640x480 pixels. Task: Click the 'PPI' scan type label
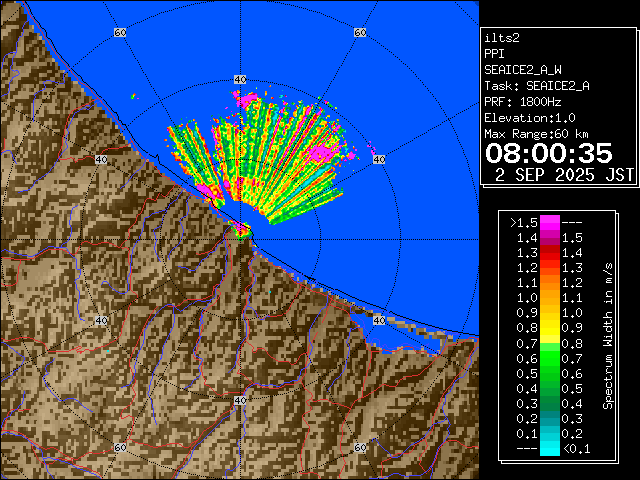(x=494, y=54)
